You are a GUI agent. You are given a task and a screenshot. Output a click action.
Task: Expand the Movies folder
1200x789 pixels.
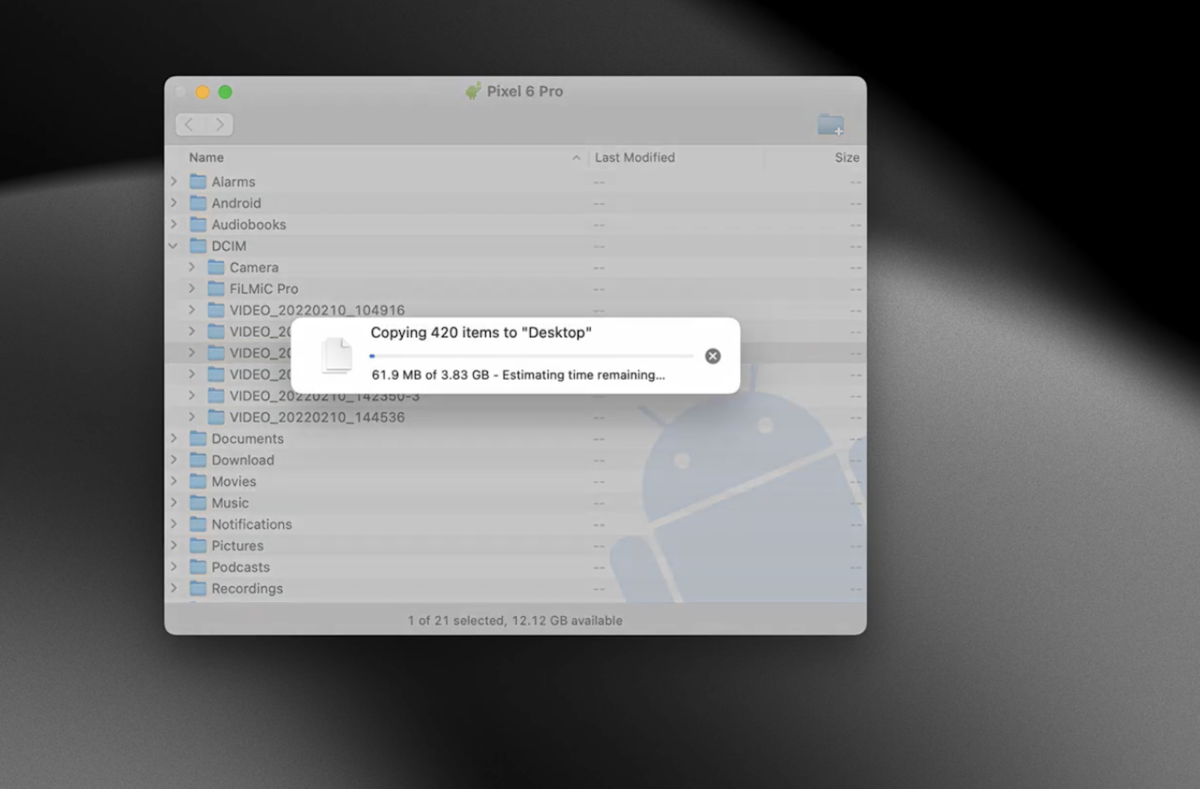174,482
